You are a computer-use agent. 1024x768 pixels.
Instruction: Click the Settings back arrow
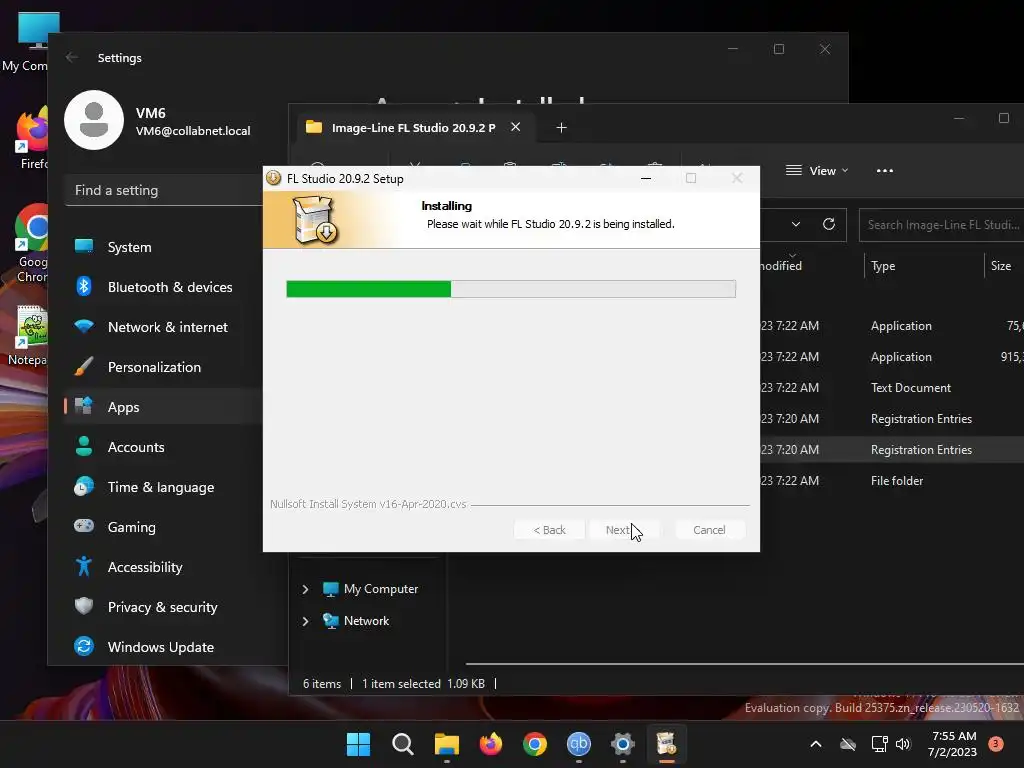72,57
